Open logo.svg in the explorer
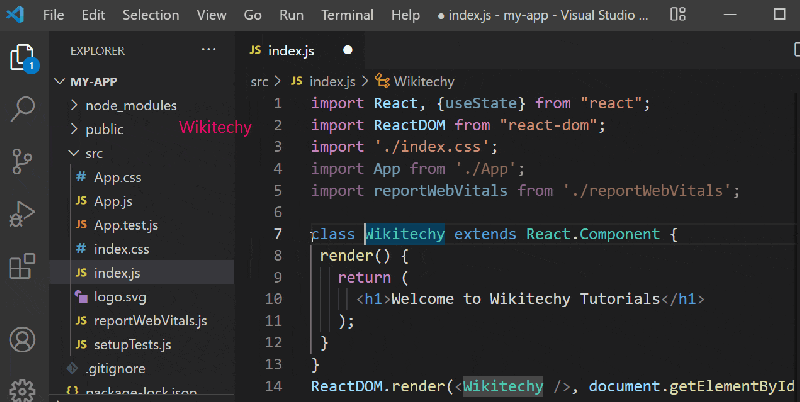The width and height of the screenshot is (800, 402). (120, 297)
